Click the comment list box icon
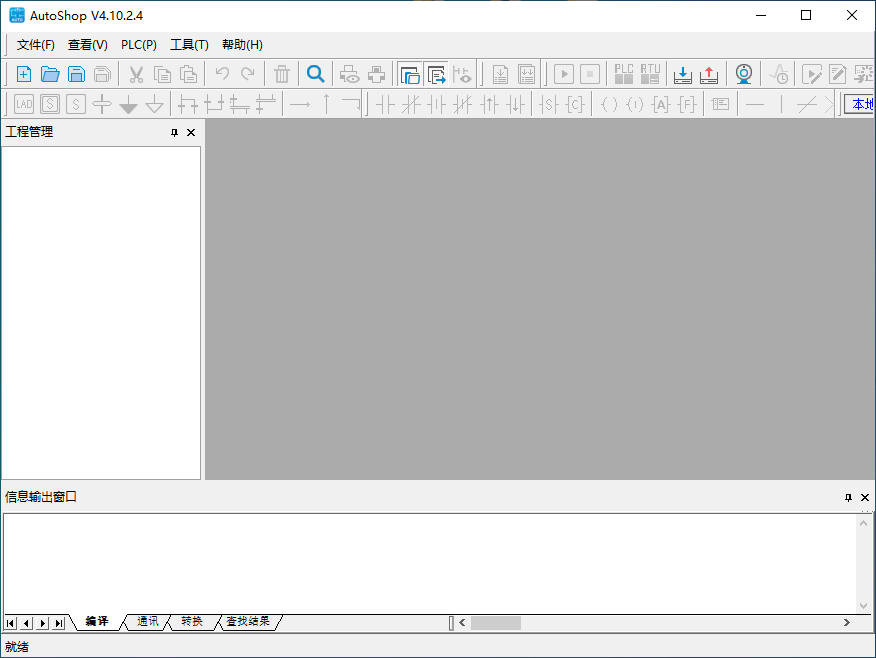The height and width of the screenshot is (658, 876). (x=721, y=104)
